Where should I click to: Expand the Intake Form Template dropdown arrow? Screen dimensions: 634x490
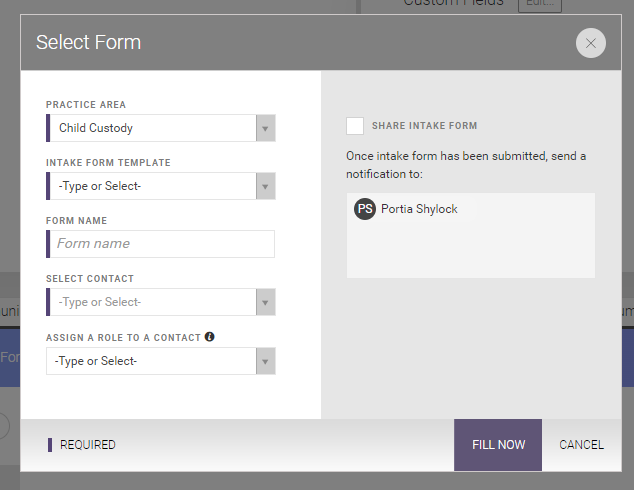point(266,186)
